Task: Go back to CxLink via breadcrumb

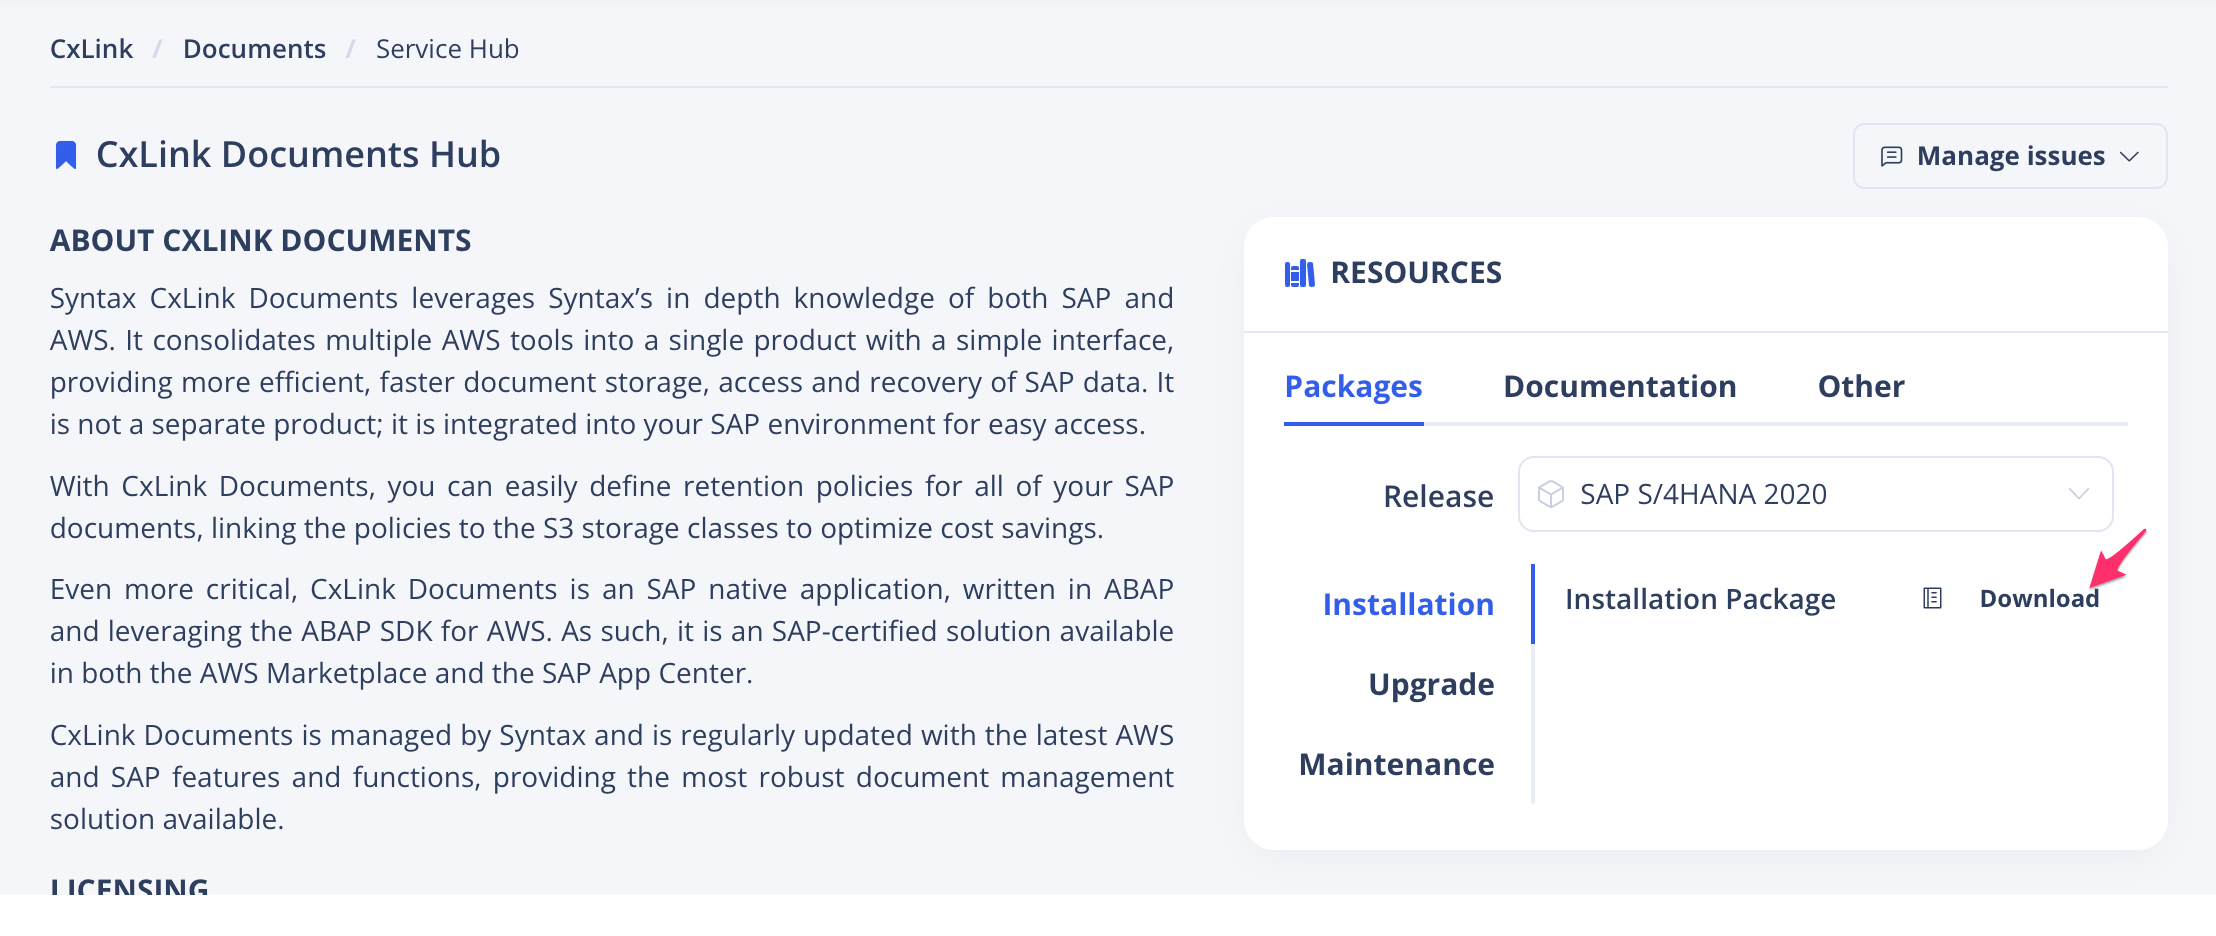Action: pyautogui.click(x=91, y=48)
